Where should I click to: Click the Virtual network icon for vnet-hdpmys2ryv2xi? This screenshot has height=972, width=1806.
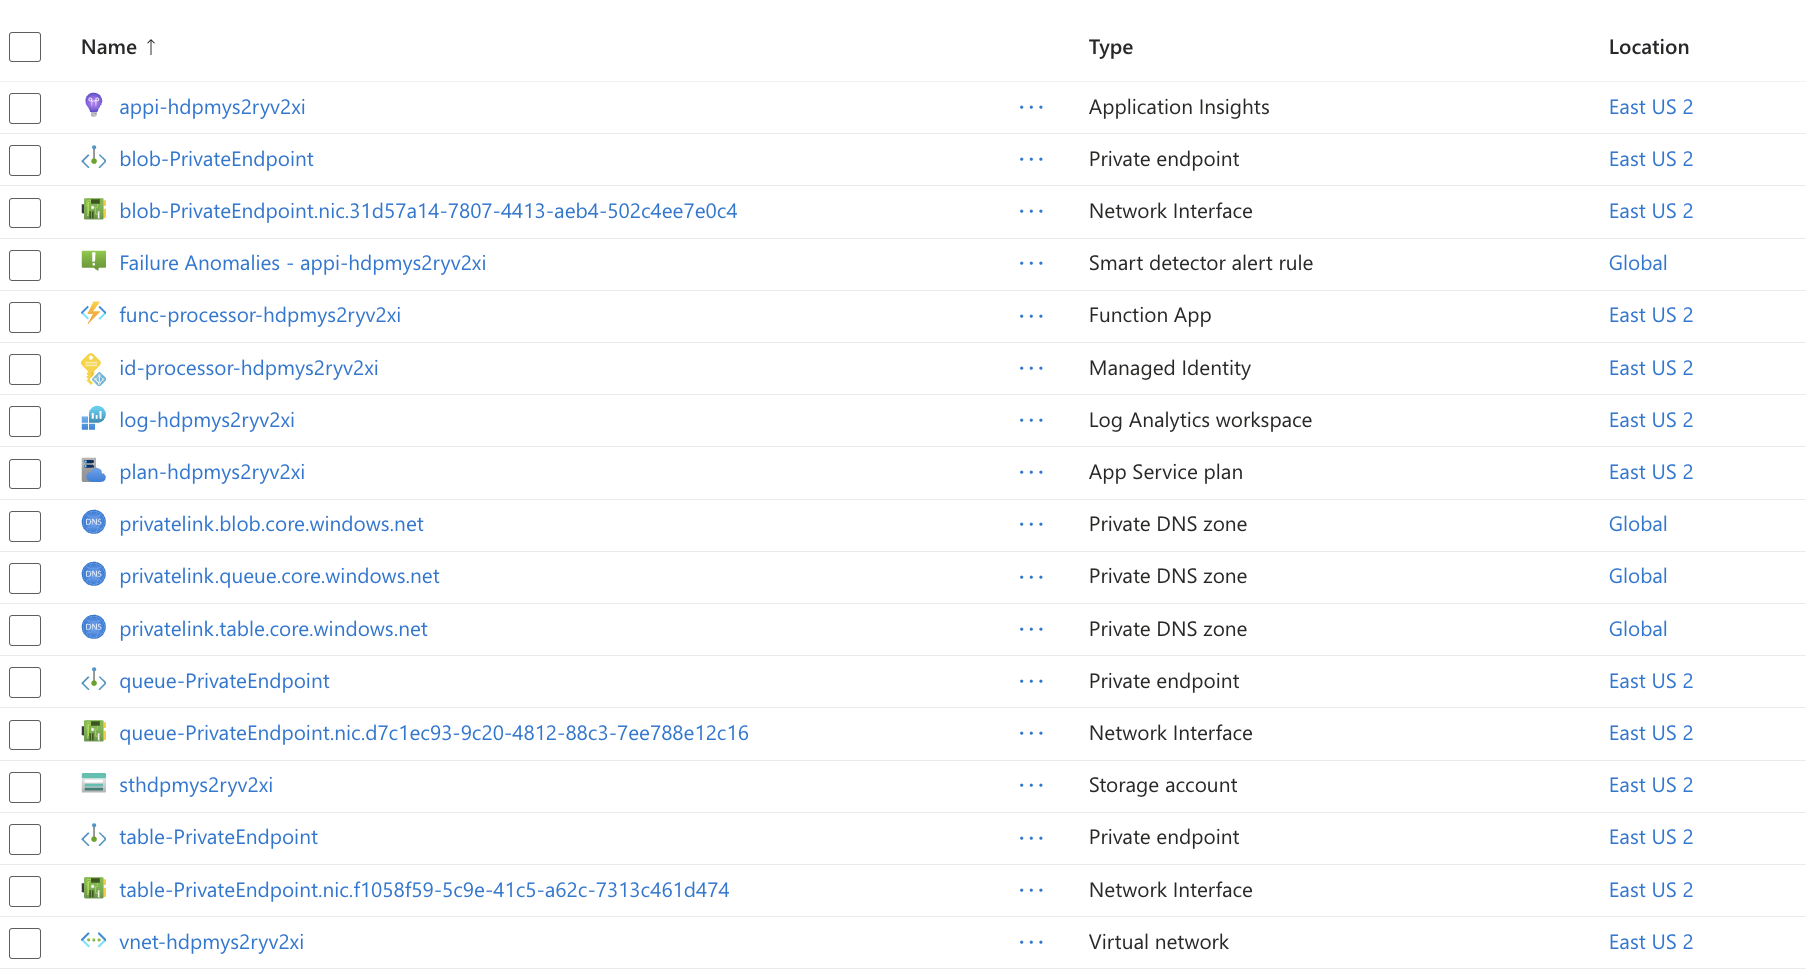click(x=93, y=941)
